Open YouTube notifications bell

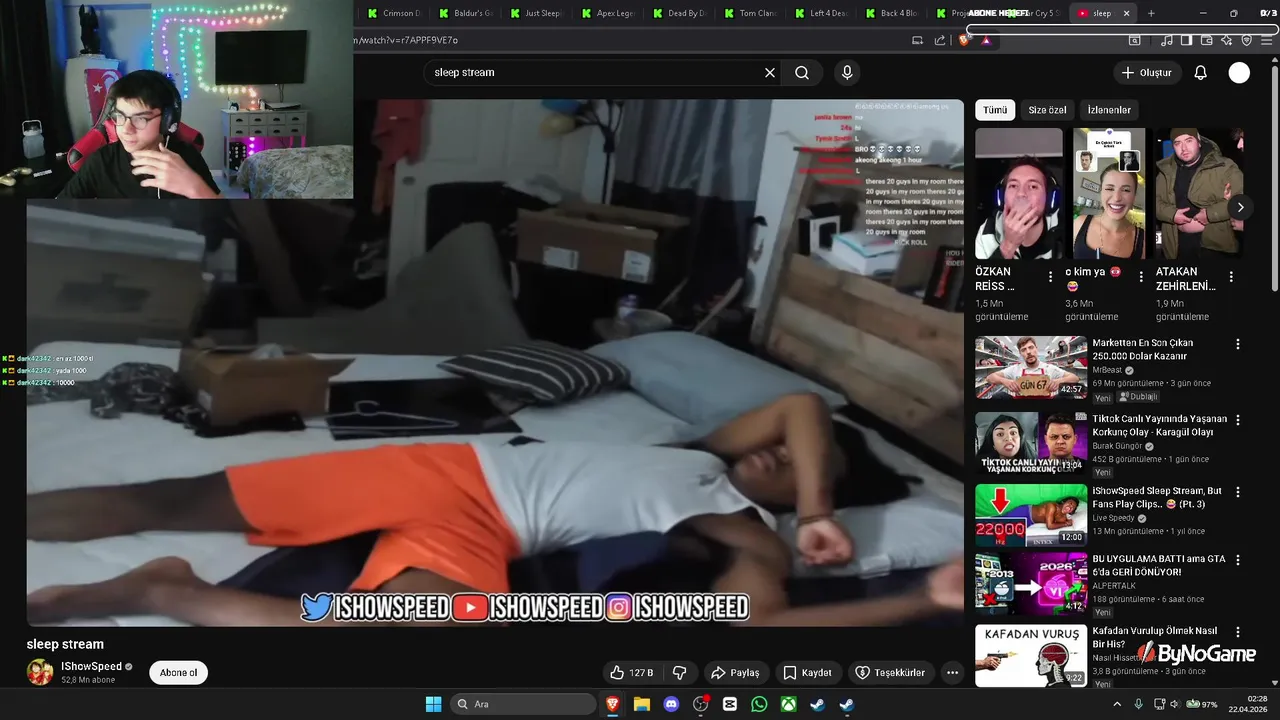coord(1201,72)
